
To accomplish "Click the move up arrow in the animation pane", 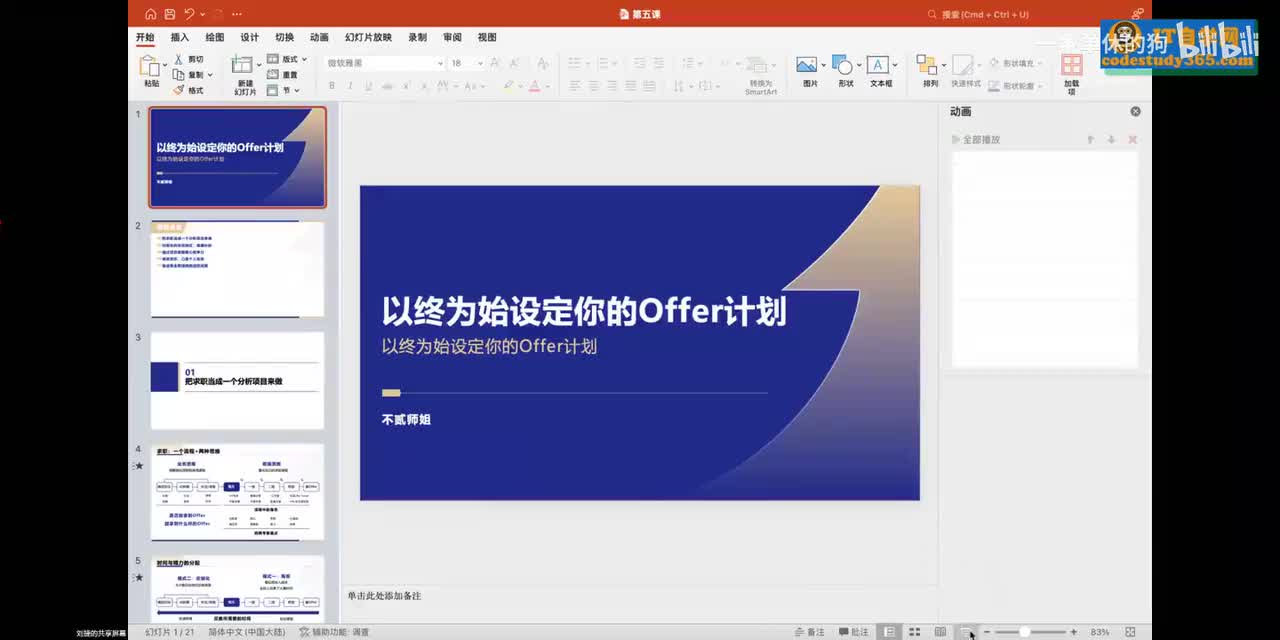I will 1091,139.
